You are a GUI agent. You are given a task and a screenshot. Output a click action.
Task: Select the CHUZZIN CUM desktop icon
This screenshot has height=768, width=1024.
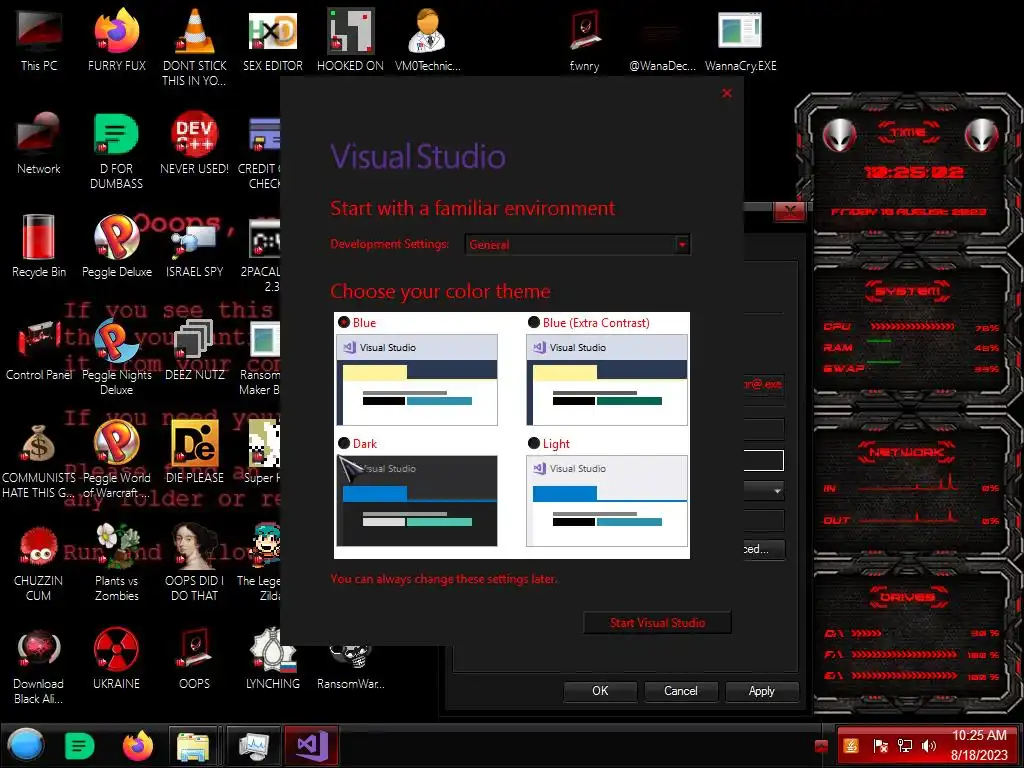(39, 563)
